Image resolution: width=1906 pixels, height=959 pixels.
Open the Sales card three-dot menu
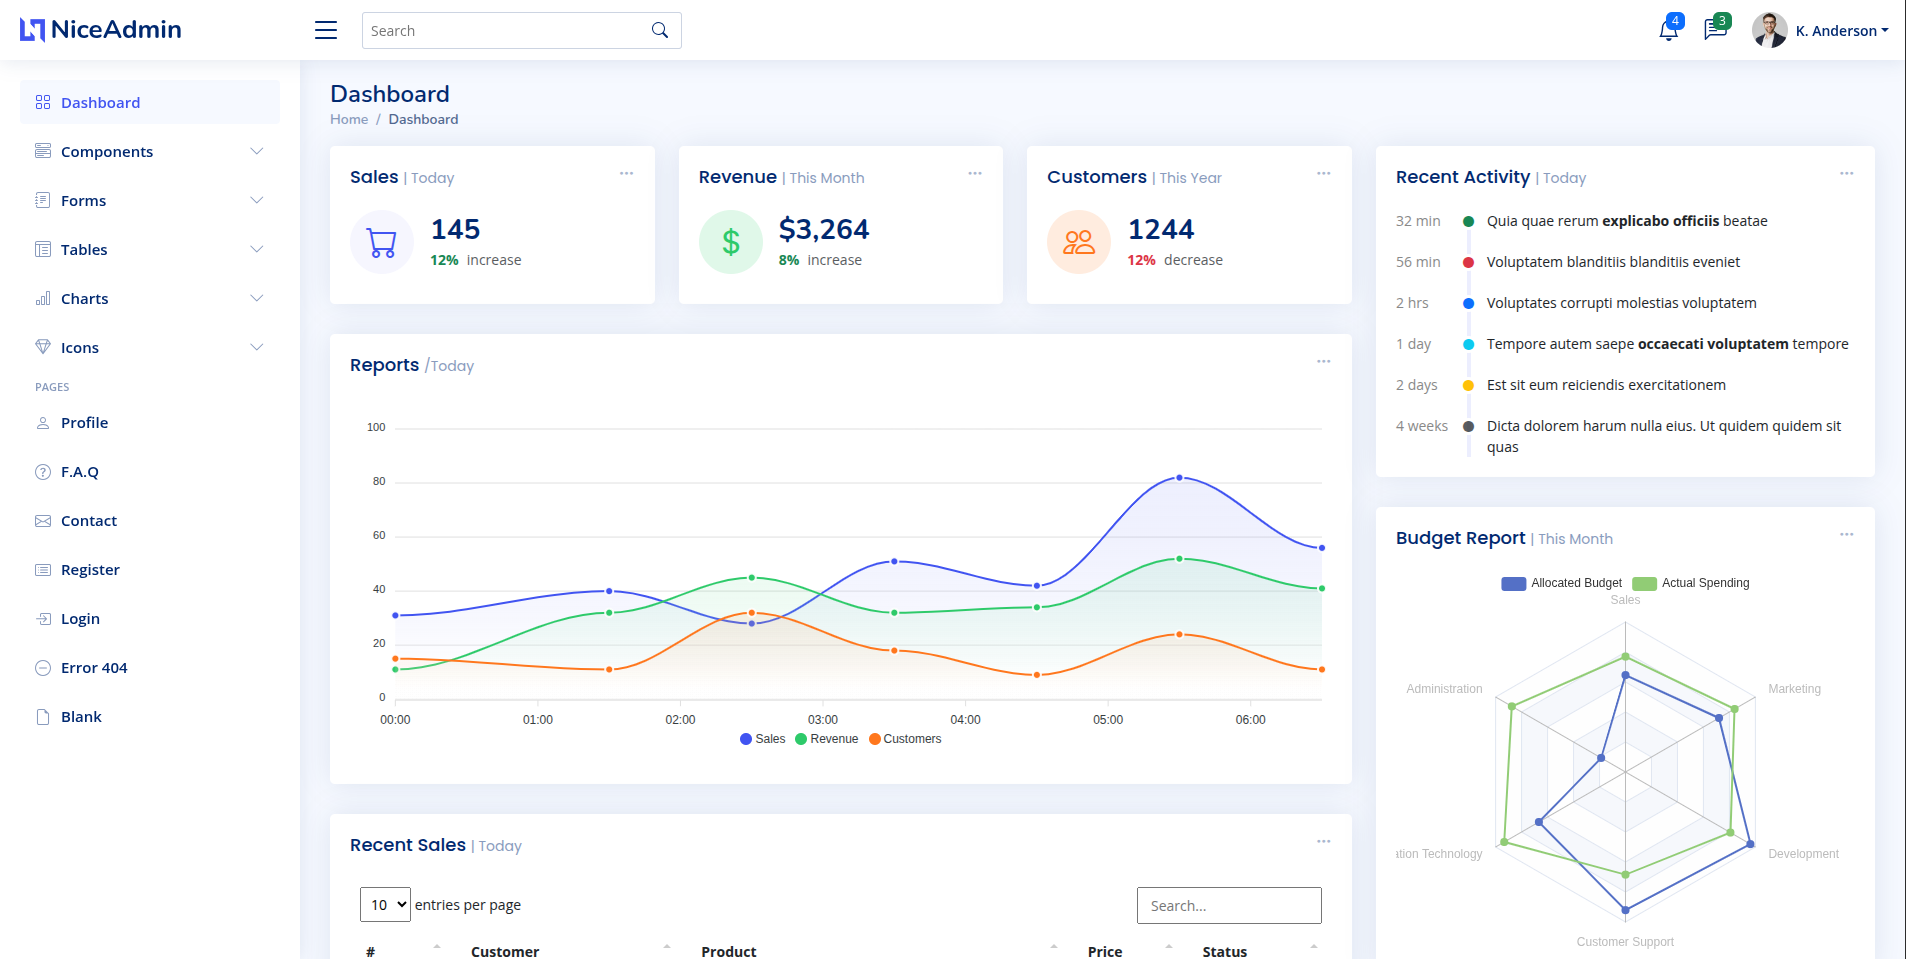pos(626,174)
